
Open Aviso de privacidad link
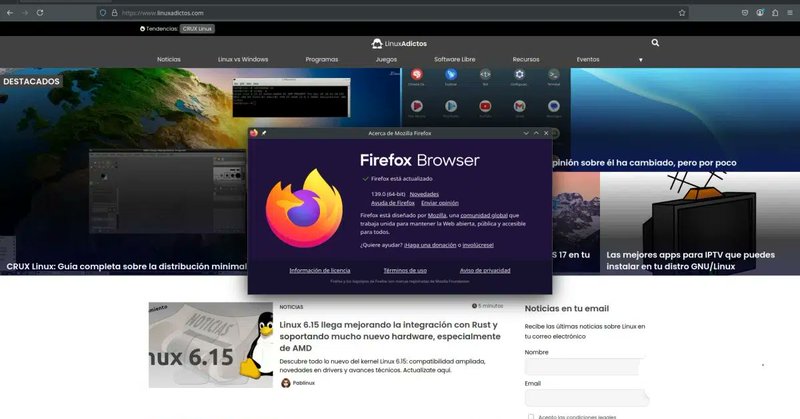click(485, 270)
